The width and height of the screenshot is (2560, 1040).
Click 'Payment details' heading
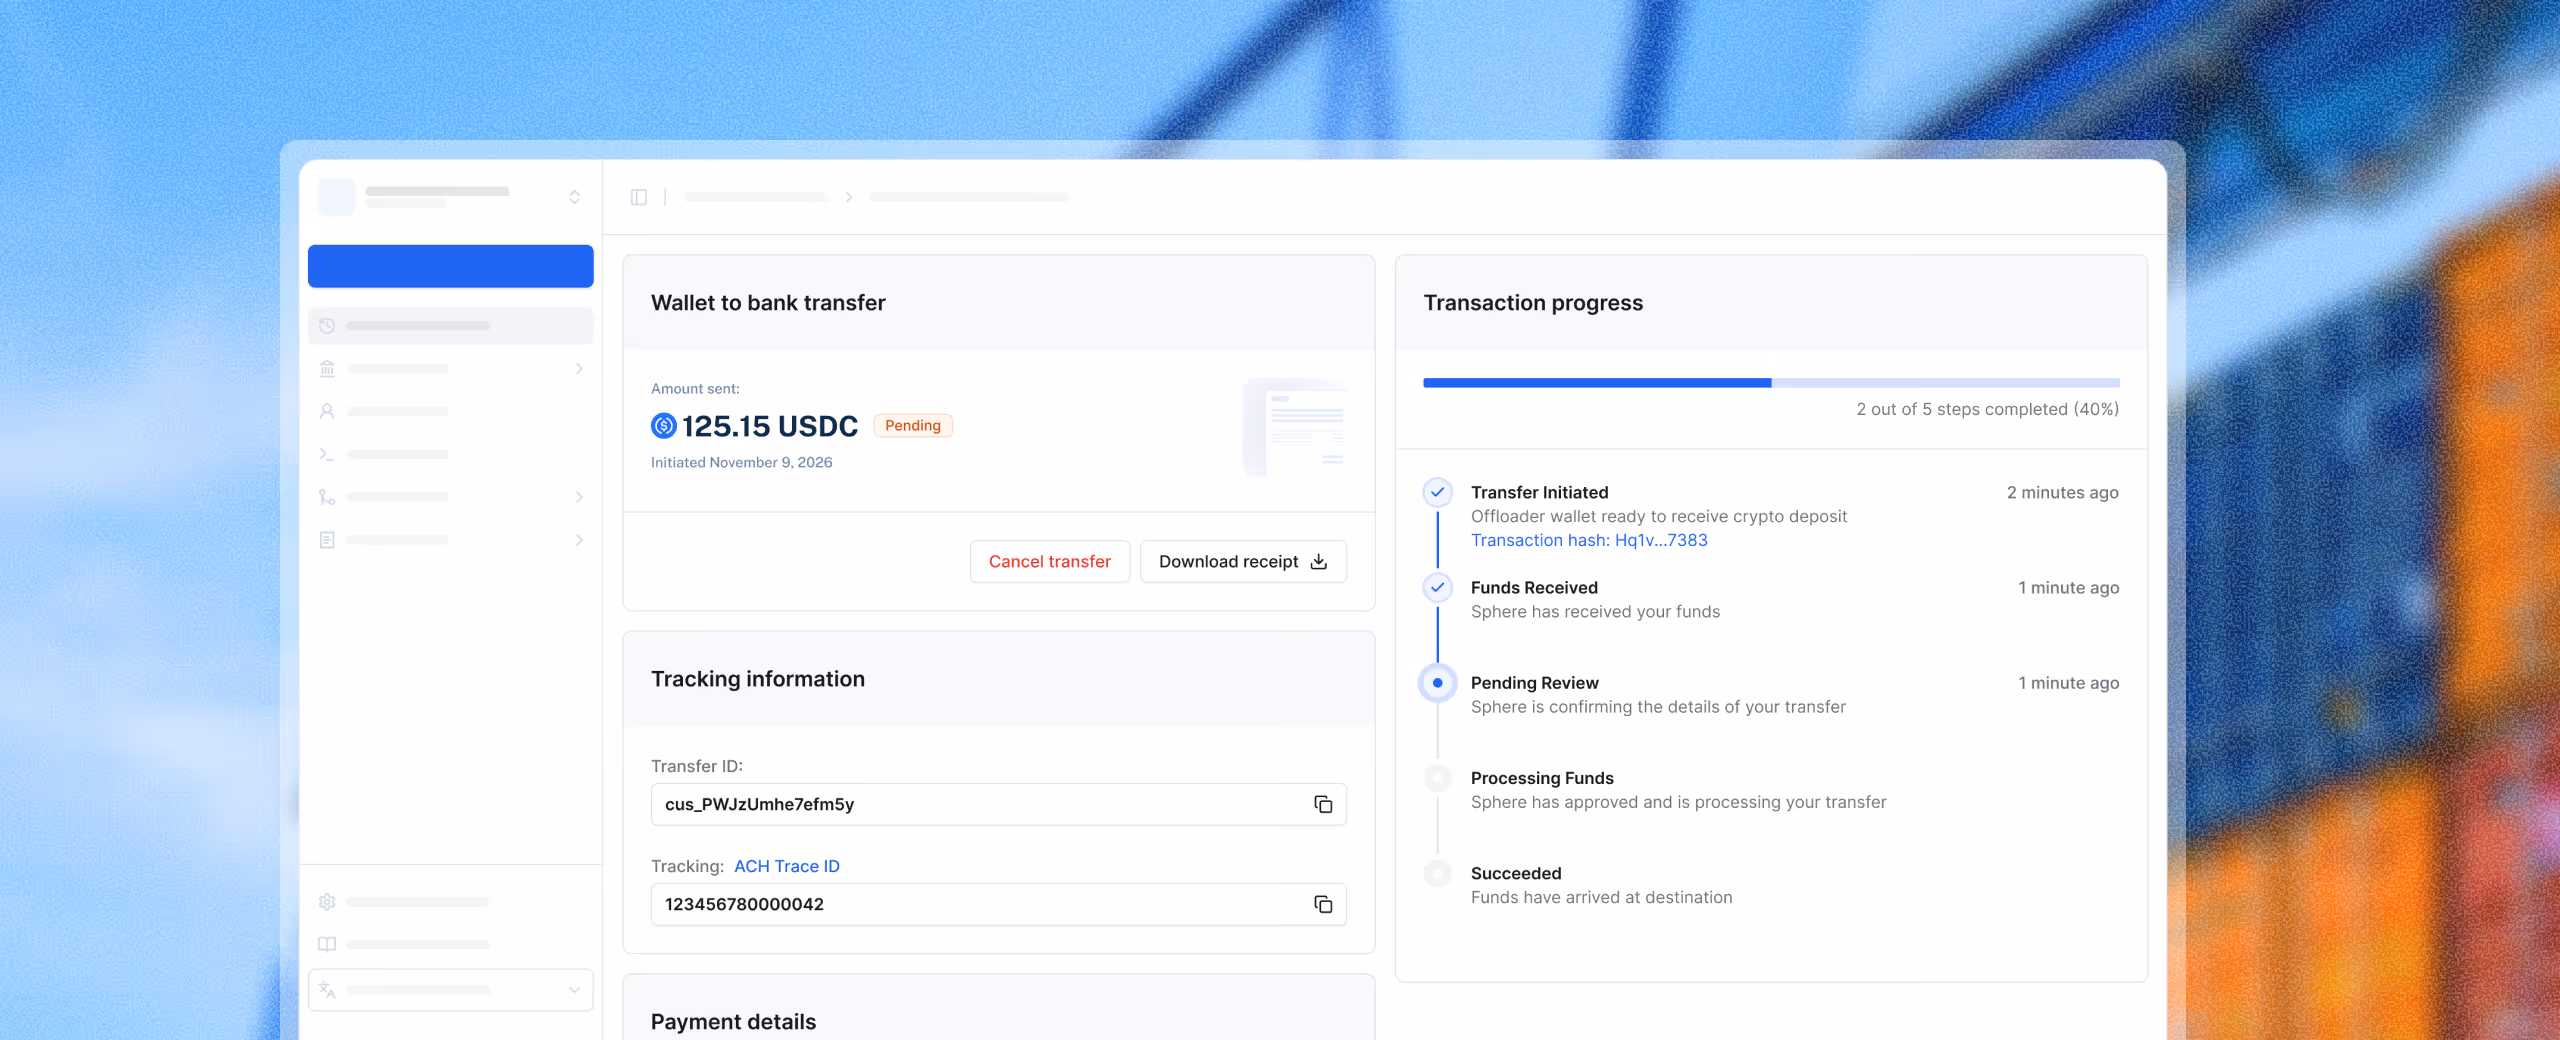pos(733,1022)
